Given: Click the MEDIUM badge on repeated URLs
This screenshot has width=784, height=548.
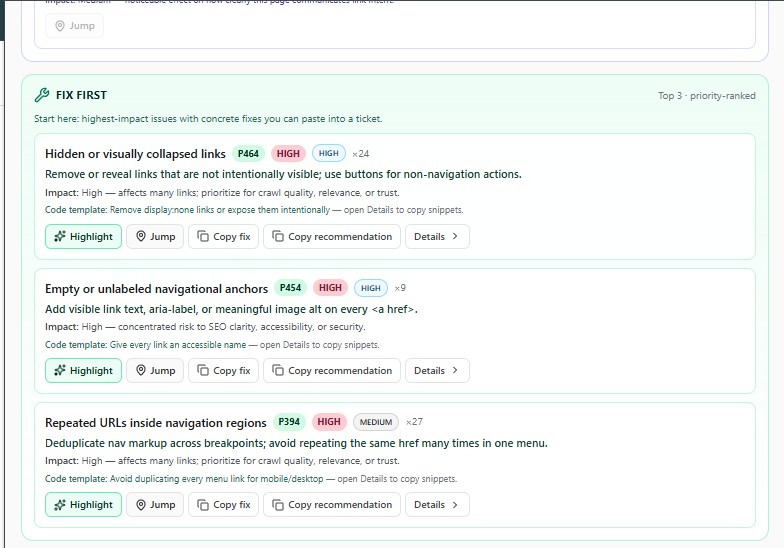Looking at the screenshot, I should [375, 422].
